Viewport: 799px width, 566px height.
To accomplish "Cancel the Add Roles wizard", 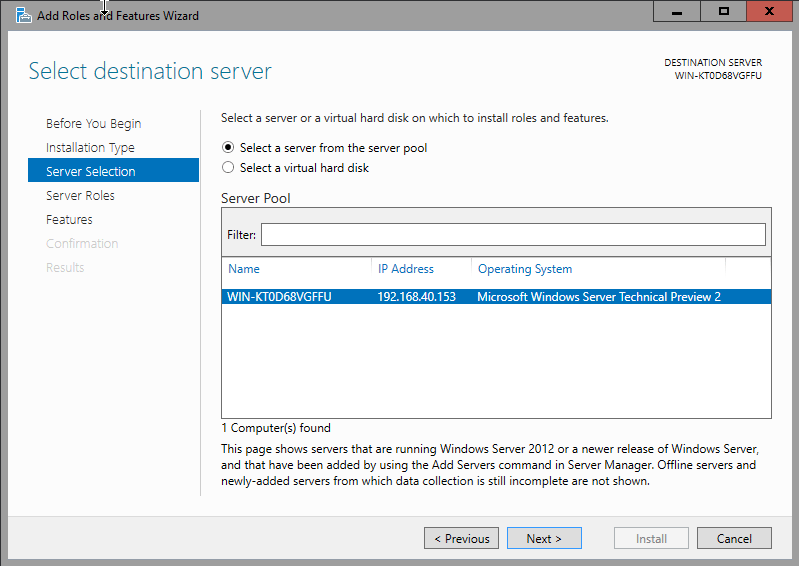I will [734, 538].
